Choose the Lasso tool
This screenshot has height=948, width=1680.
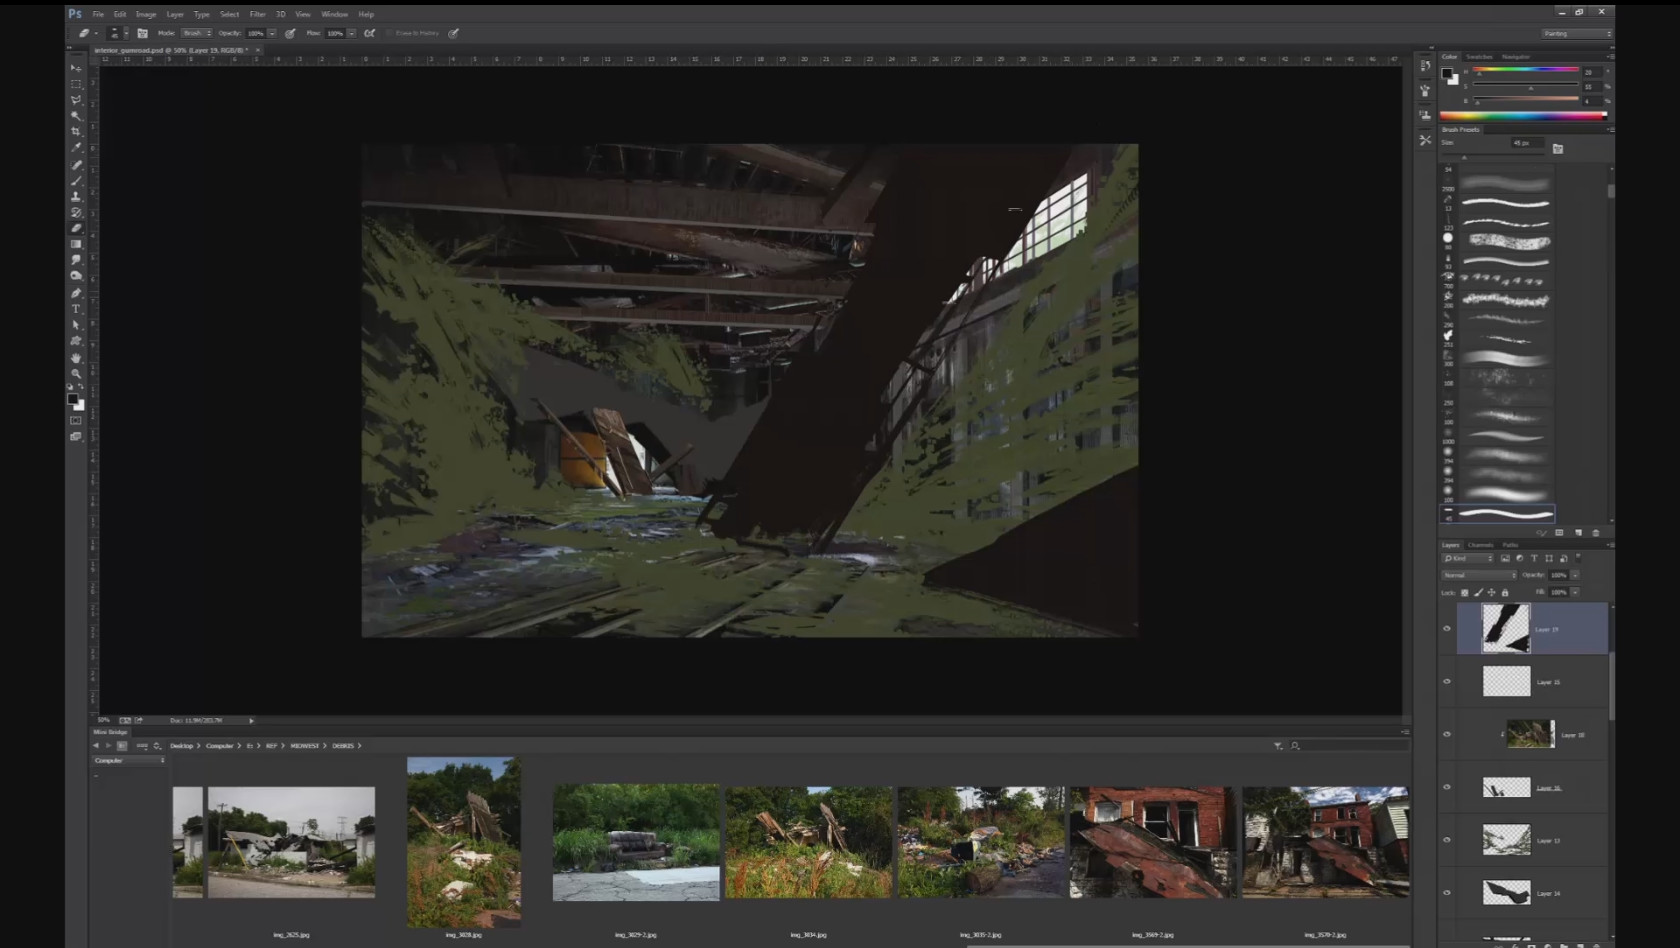76,100
